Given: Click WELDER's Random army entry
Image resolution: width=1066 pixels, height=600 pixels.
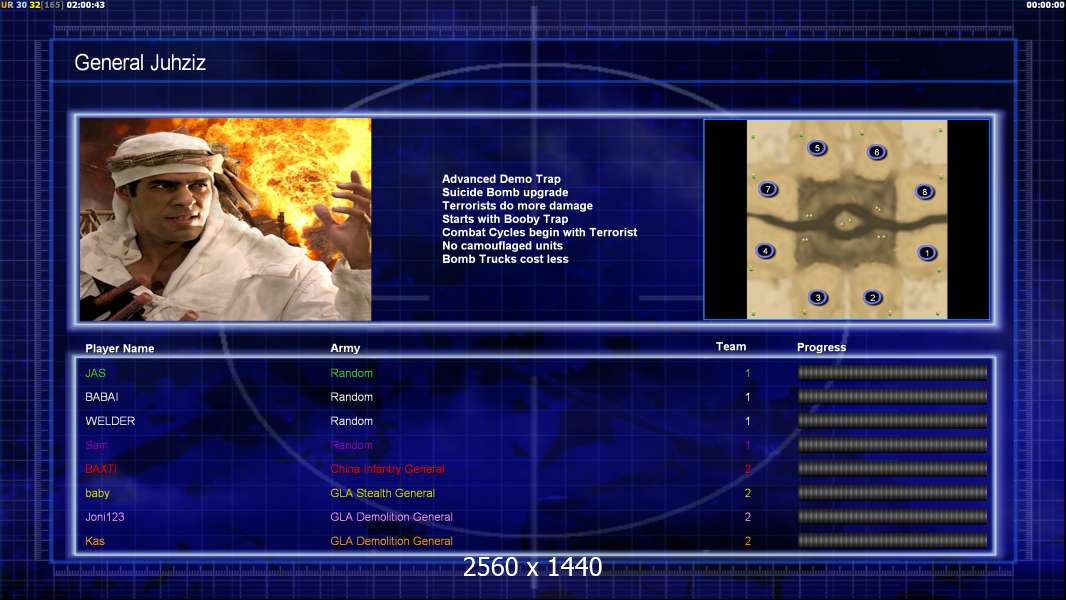Looking at the screenshot, I should 351,421.
